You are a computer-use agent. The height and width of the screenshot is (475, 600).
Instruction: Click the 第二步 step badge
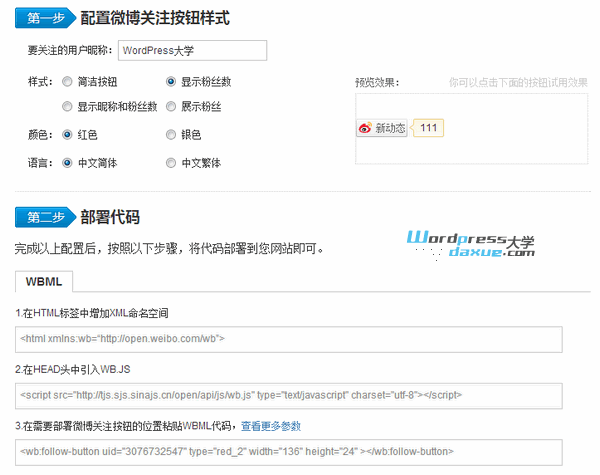(x=46, y=217)
